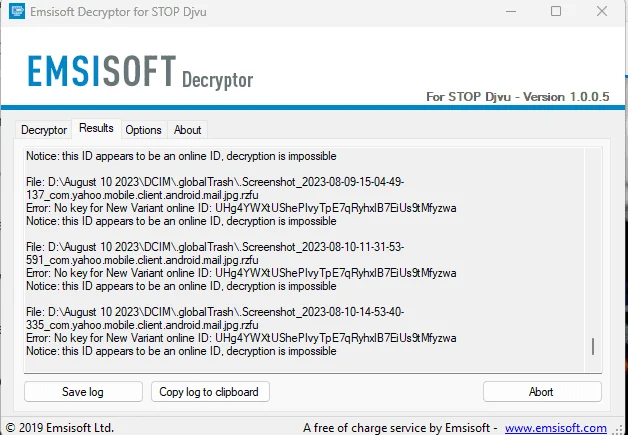Save the log to a file
The image size is (628, 435).
[x=83, y=391]
